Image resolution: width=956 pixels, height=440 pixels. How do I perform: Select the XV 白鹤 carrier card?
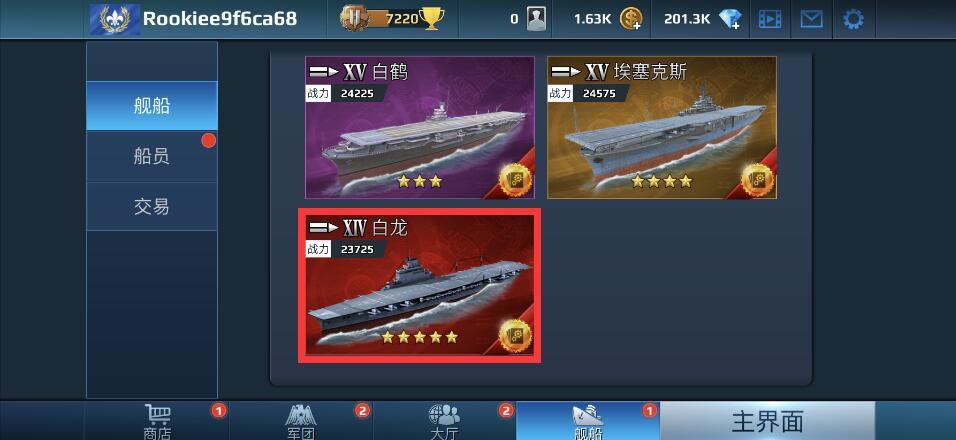pyautogui.click(x=420, y=127)
